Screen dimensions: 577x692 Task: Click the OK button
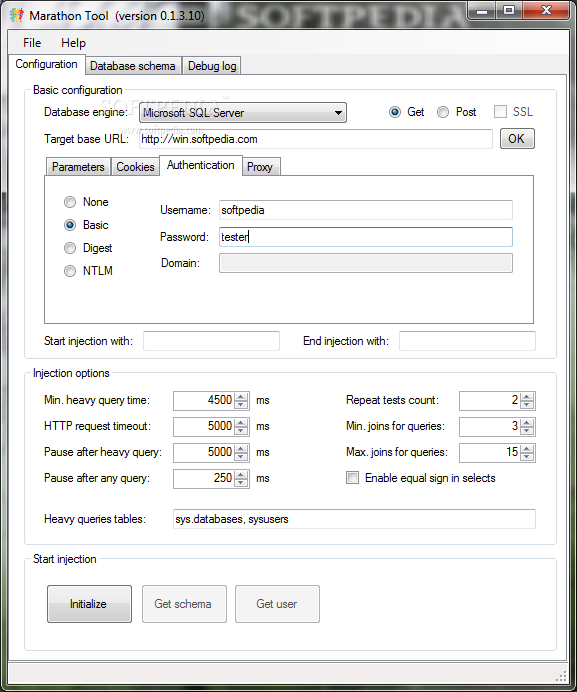tap(517, 139)
